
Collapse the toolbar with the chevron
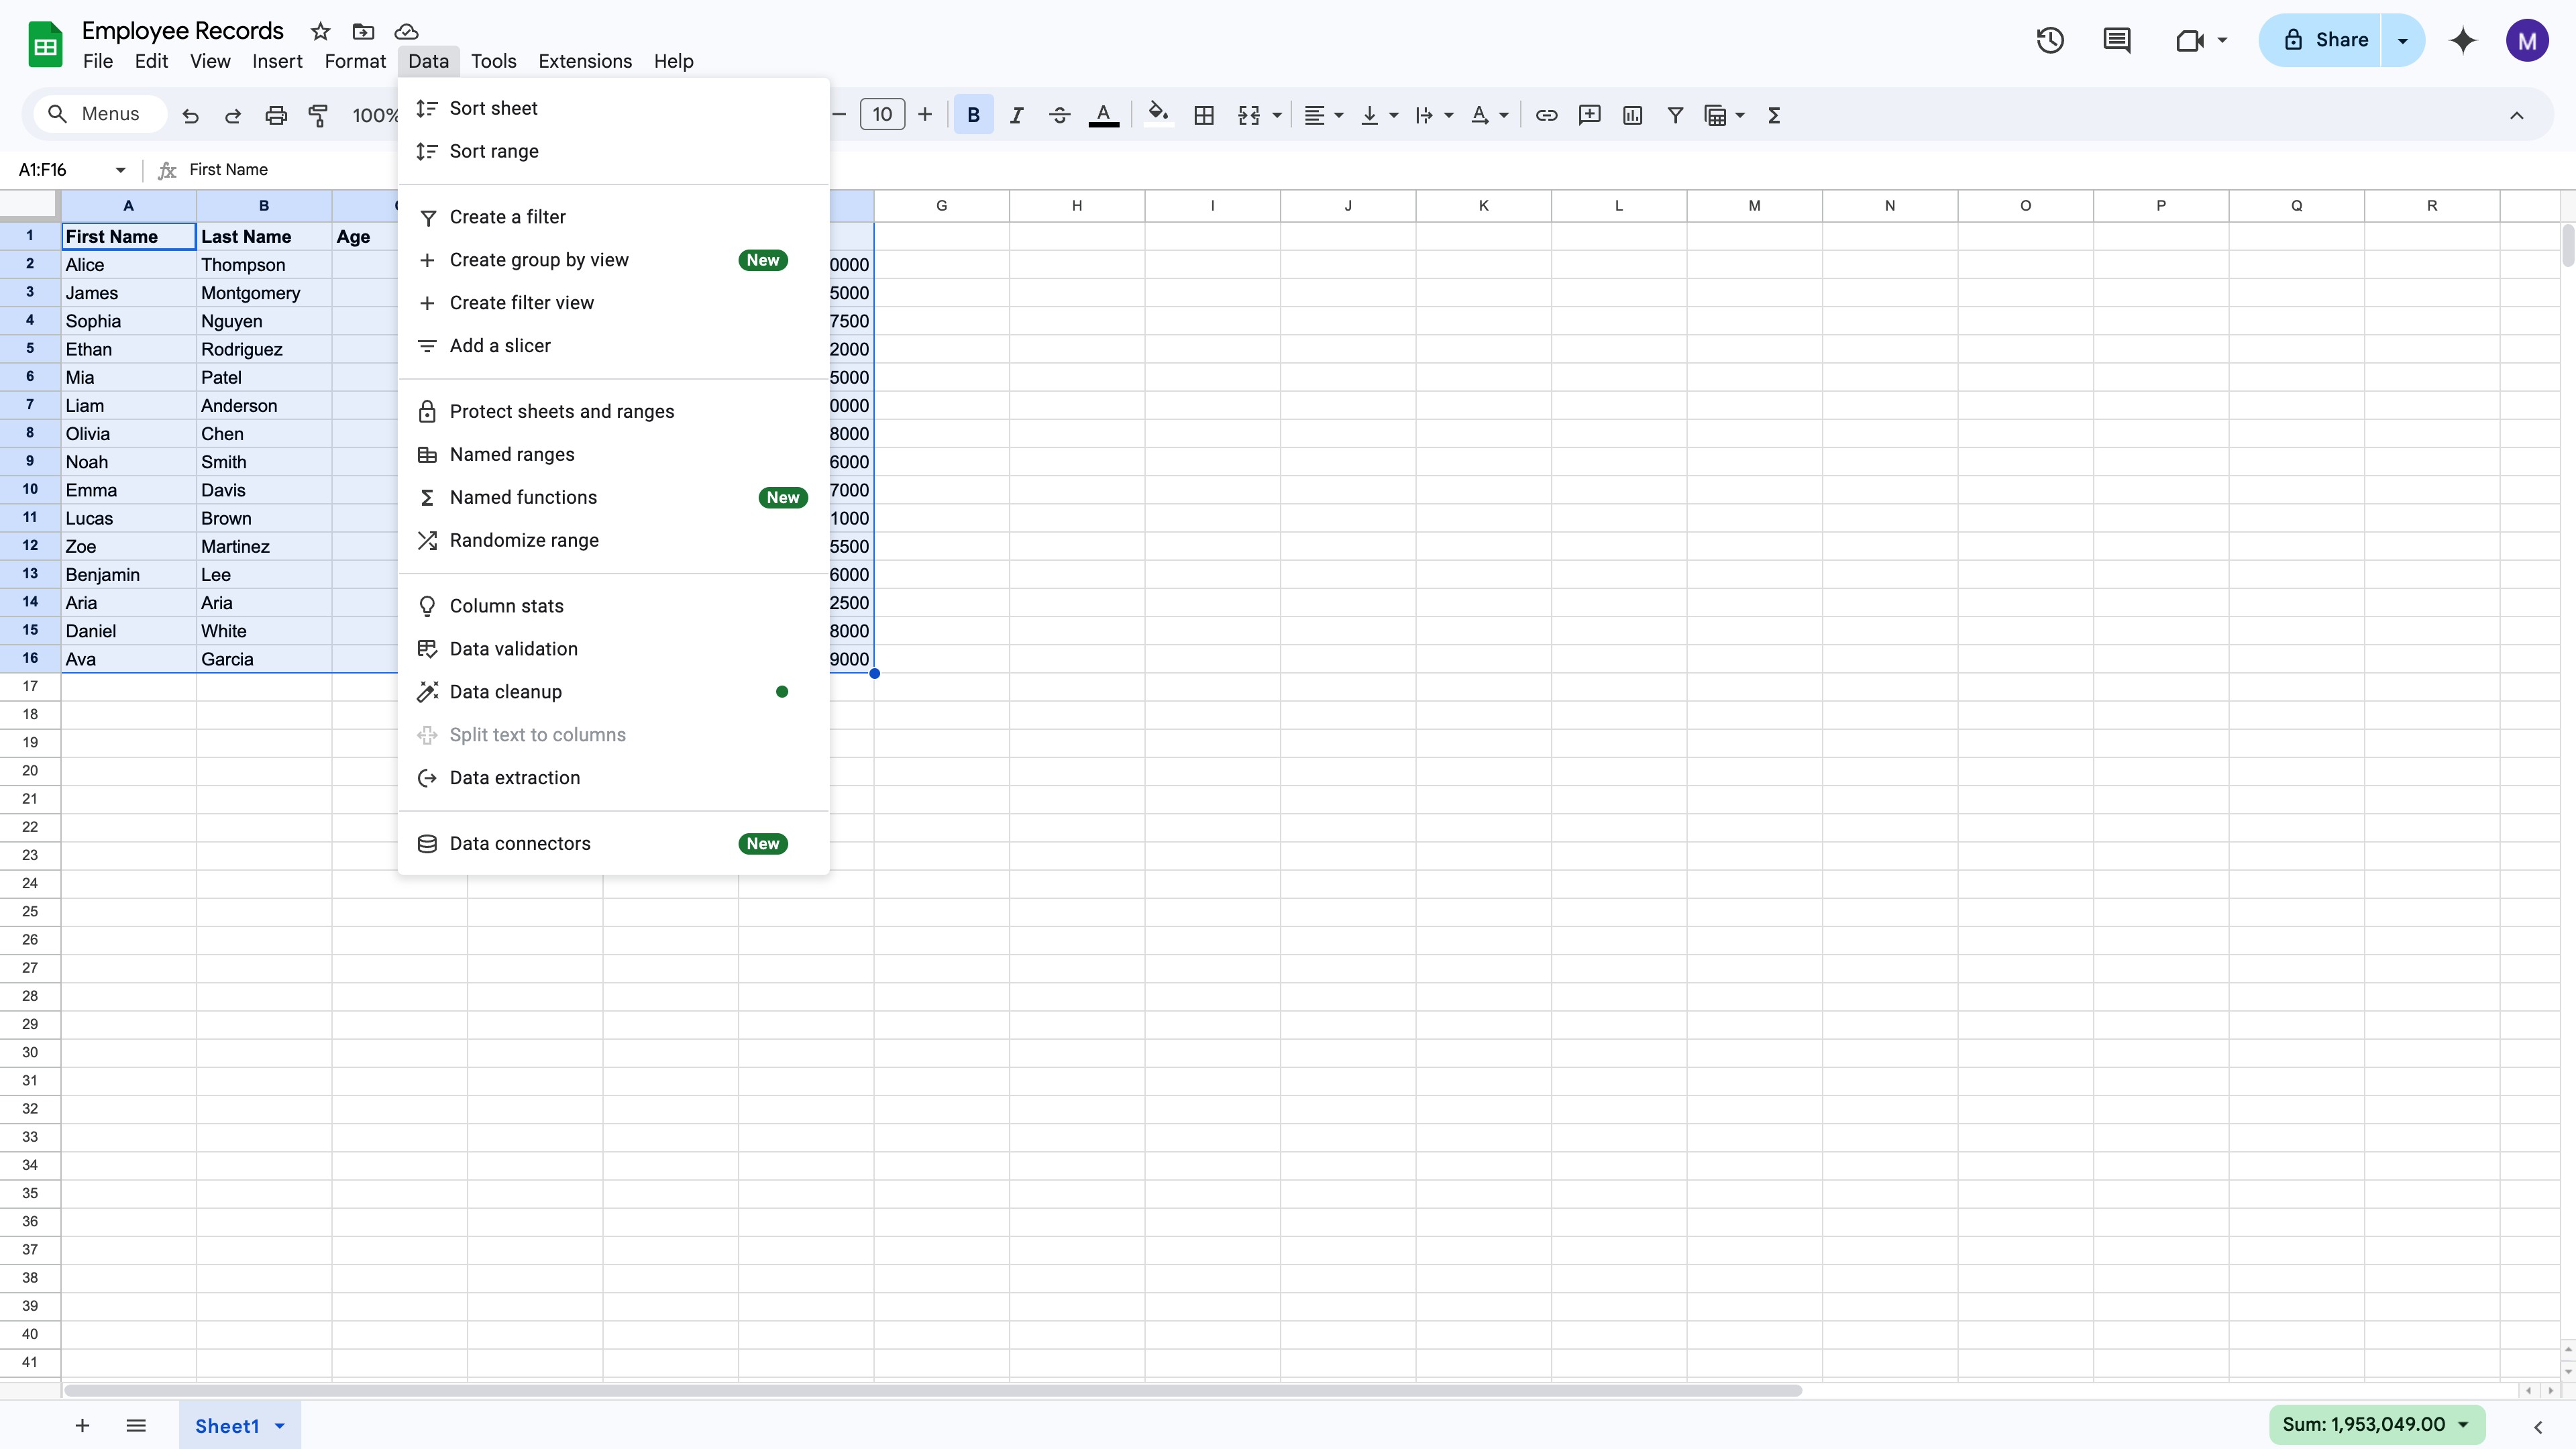pyautogui.click(x=2516, y=116)
